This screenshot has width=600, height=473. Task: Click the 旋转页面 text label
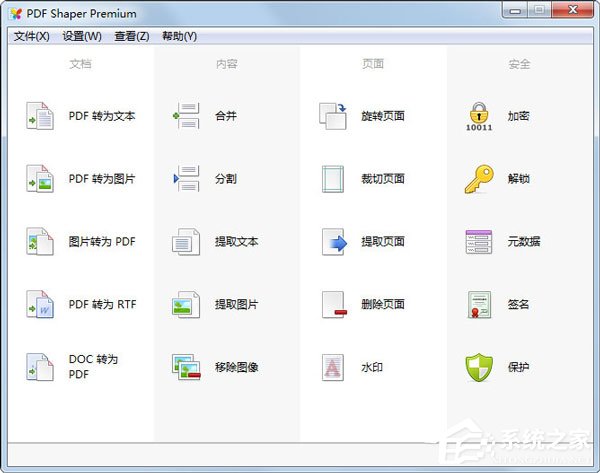[383, 116]
